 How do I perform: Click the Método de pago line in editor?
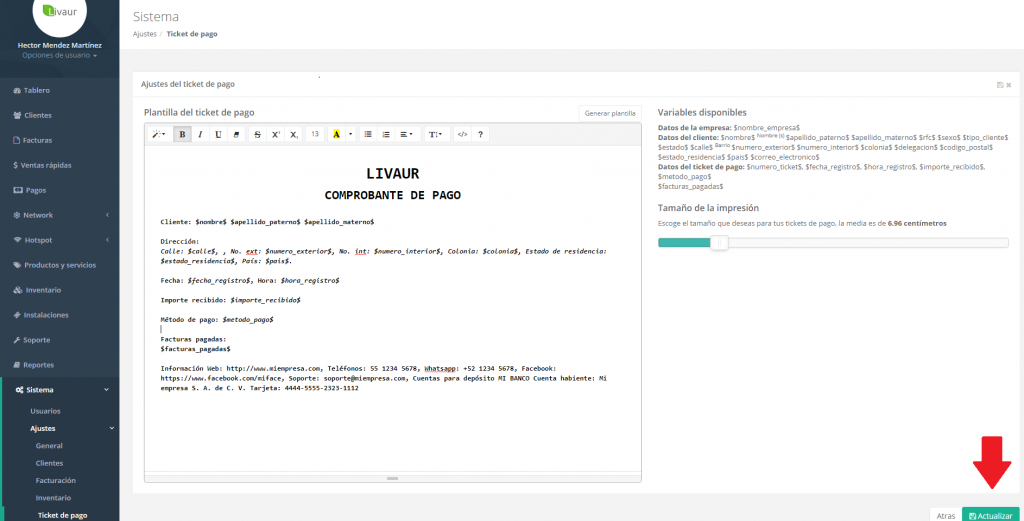coord(217,320)
